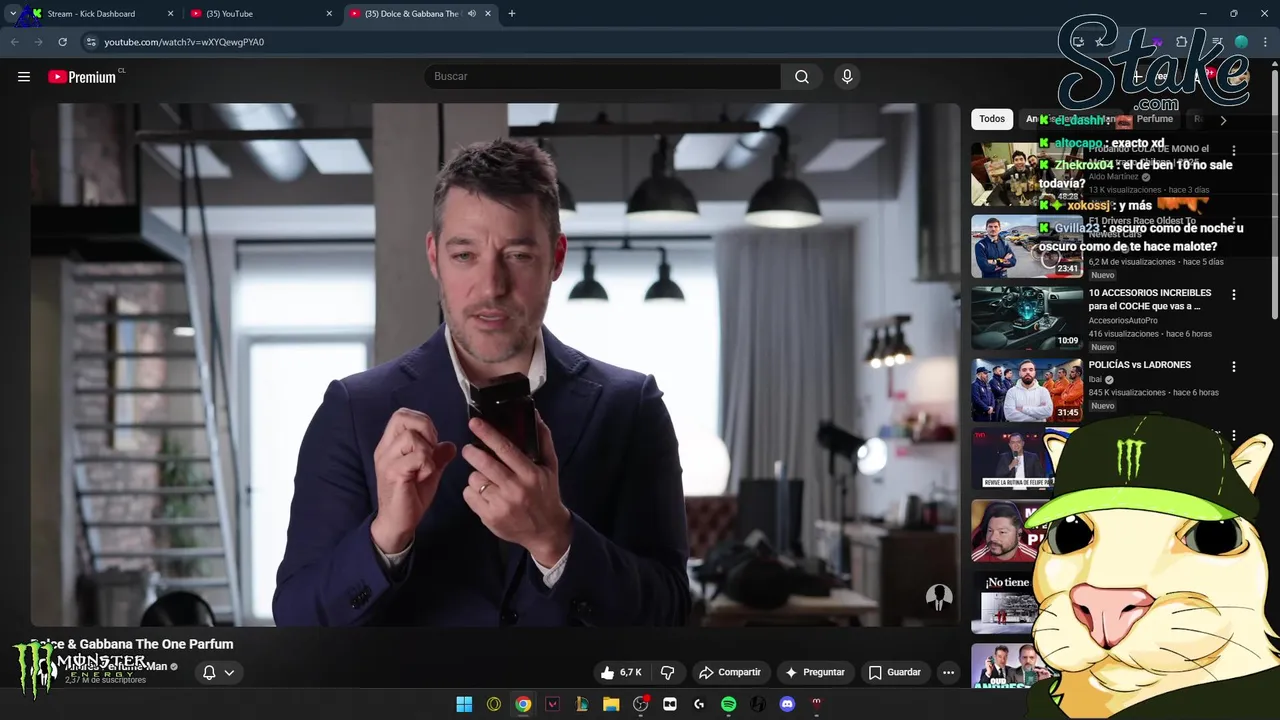Open Windows Start menu
Viewport: 1280px width, 720px height.
click(x=464, y=704)
